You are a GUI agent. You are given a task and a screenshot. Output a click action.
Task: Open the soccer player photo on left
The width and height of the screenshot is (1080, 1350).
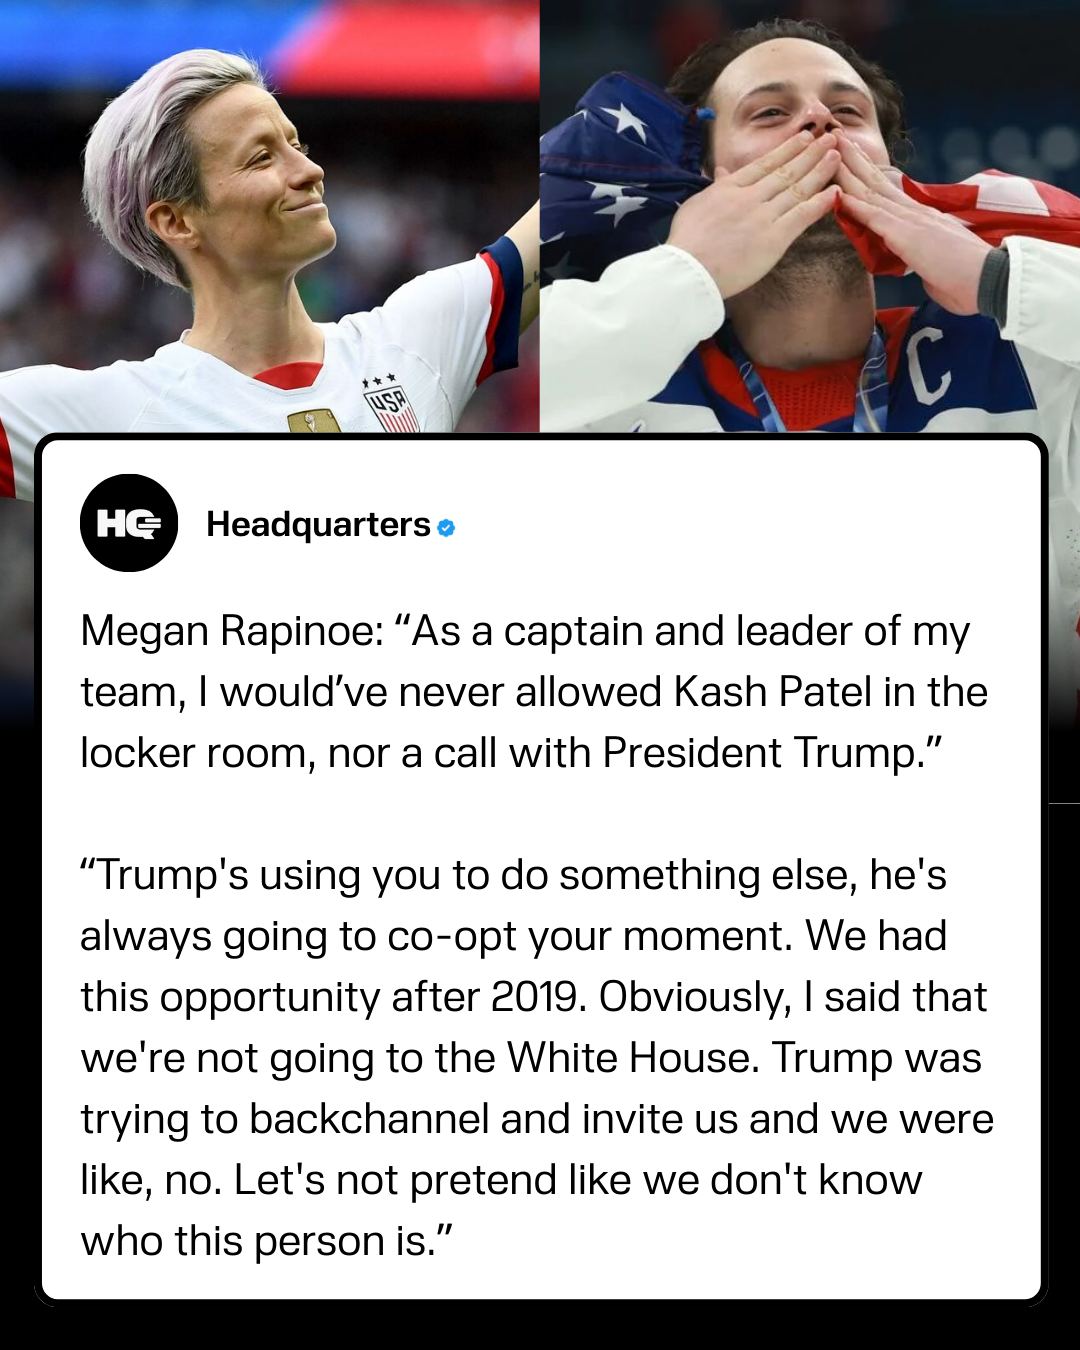269,216
